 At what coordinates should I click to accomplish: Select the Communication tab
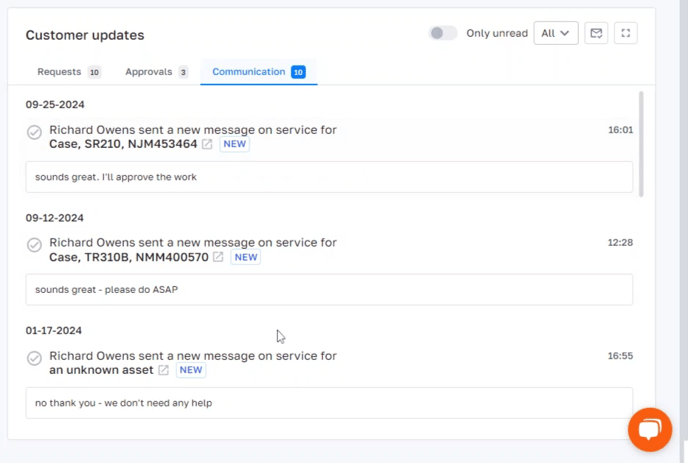258,72
